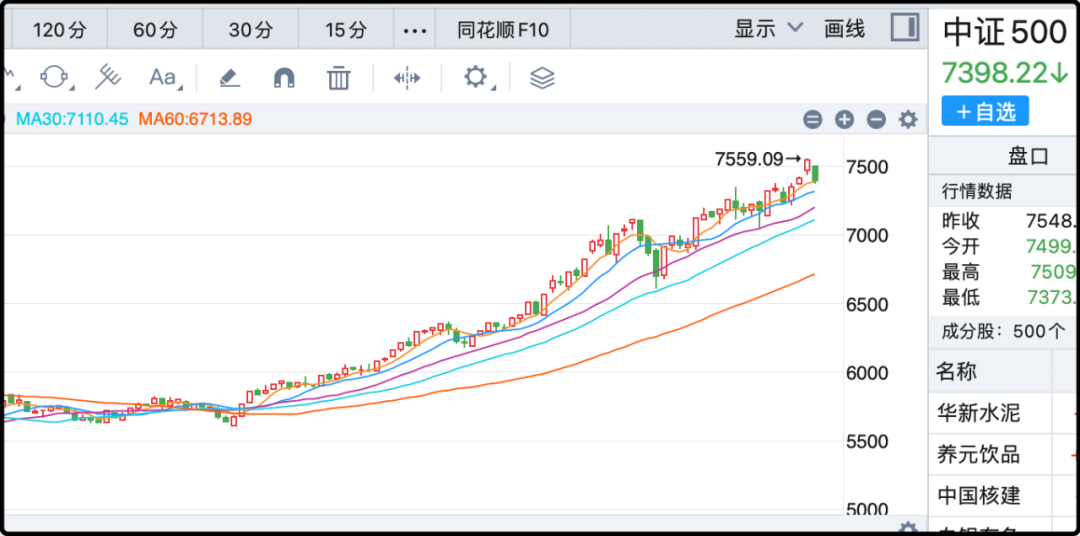The image size is (1080, 536).
Task: Switch to 120分 timeframe tab
Action: (x=60, y=30)
